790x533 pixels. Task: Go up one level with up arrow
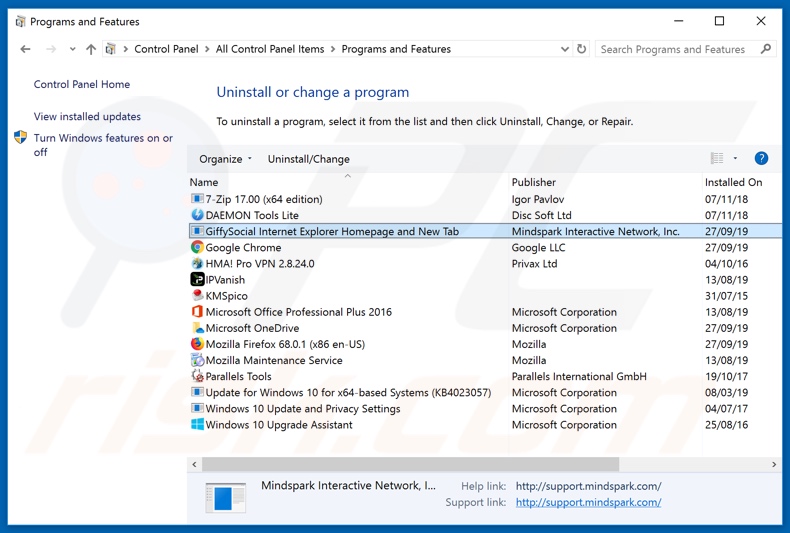pyautogui.click(x=91, y=49)
